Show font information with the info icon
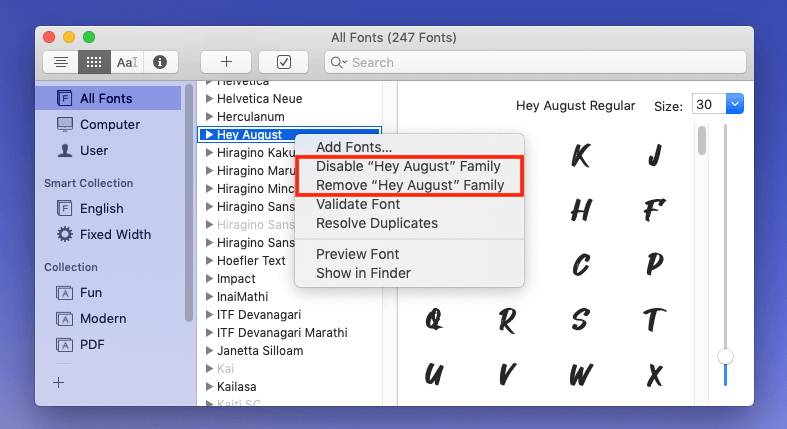This screenshot has width=787, height=429. [160, 62]
